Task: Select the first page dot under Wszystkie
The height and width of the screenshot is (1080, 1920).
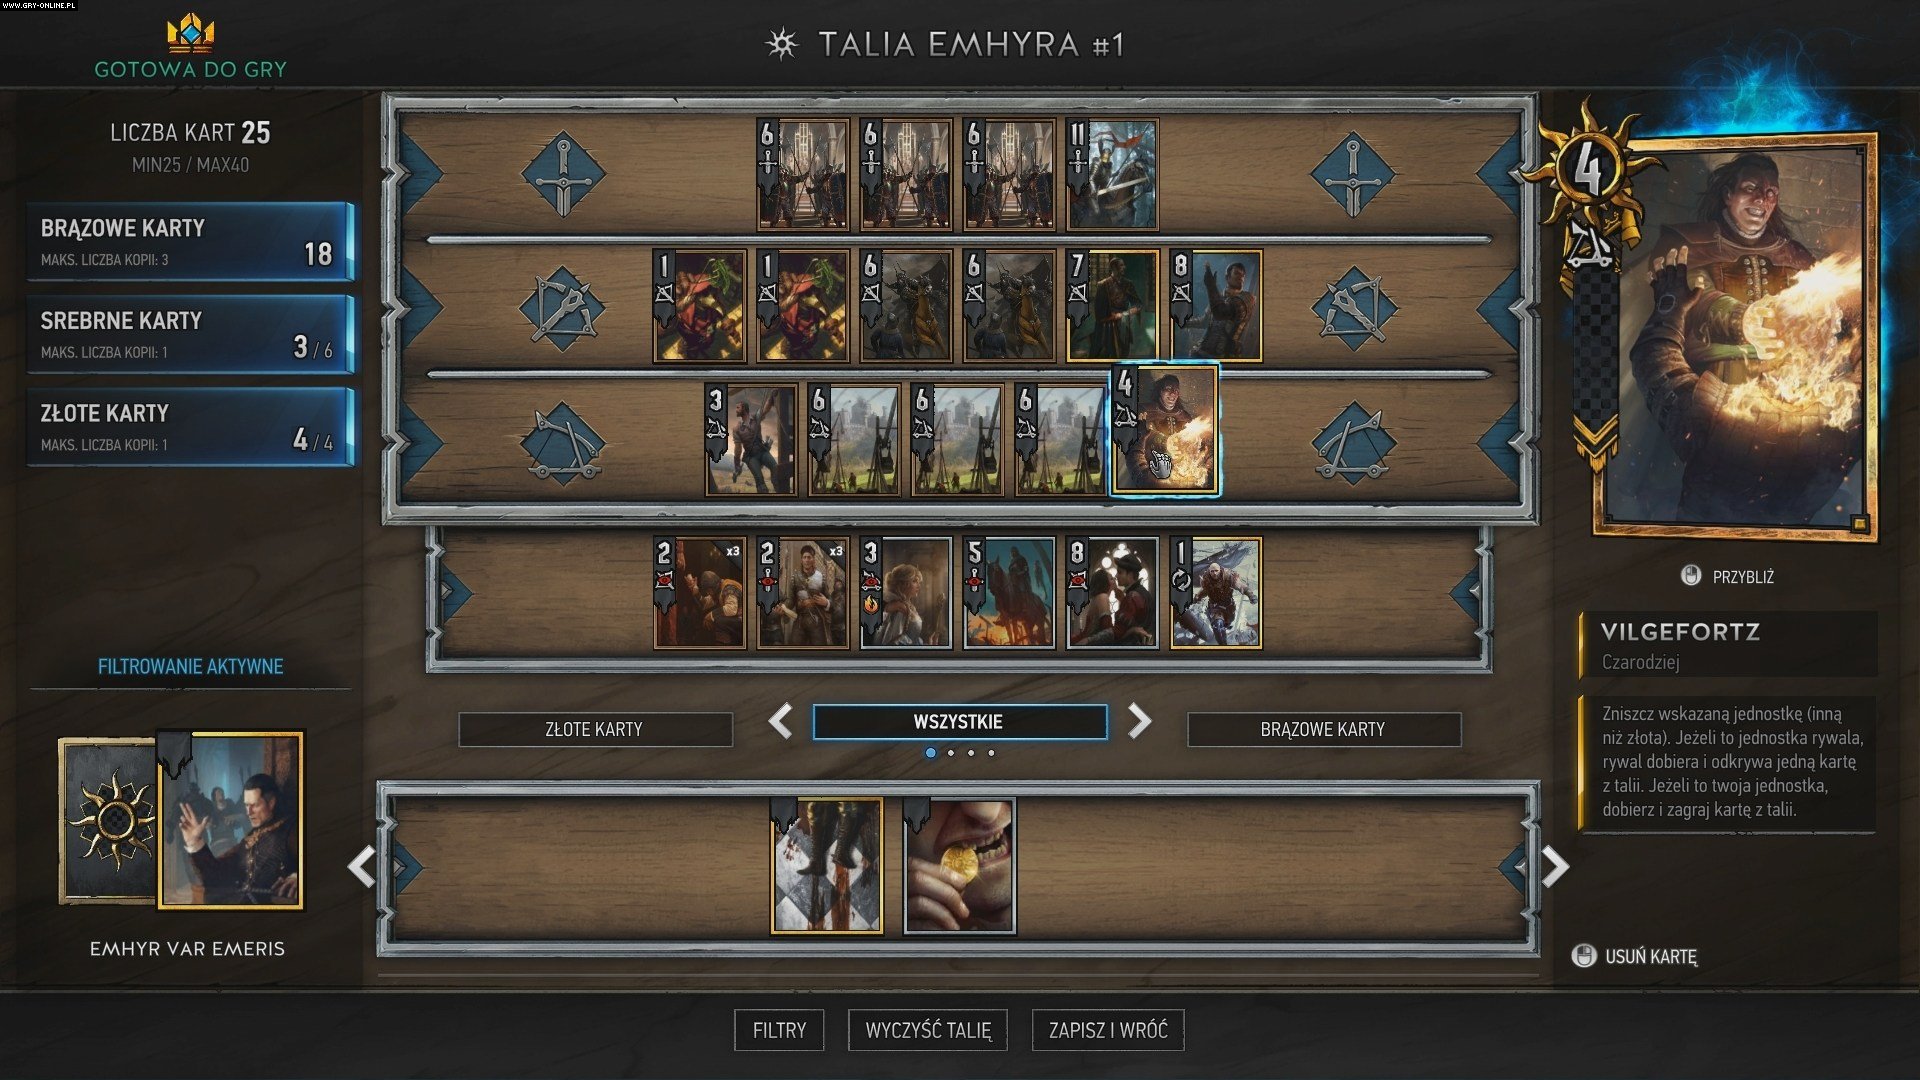Action: point(931,753)
